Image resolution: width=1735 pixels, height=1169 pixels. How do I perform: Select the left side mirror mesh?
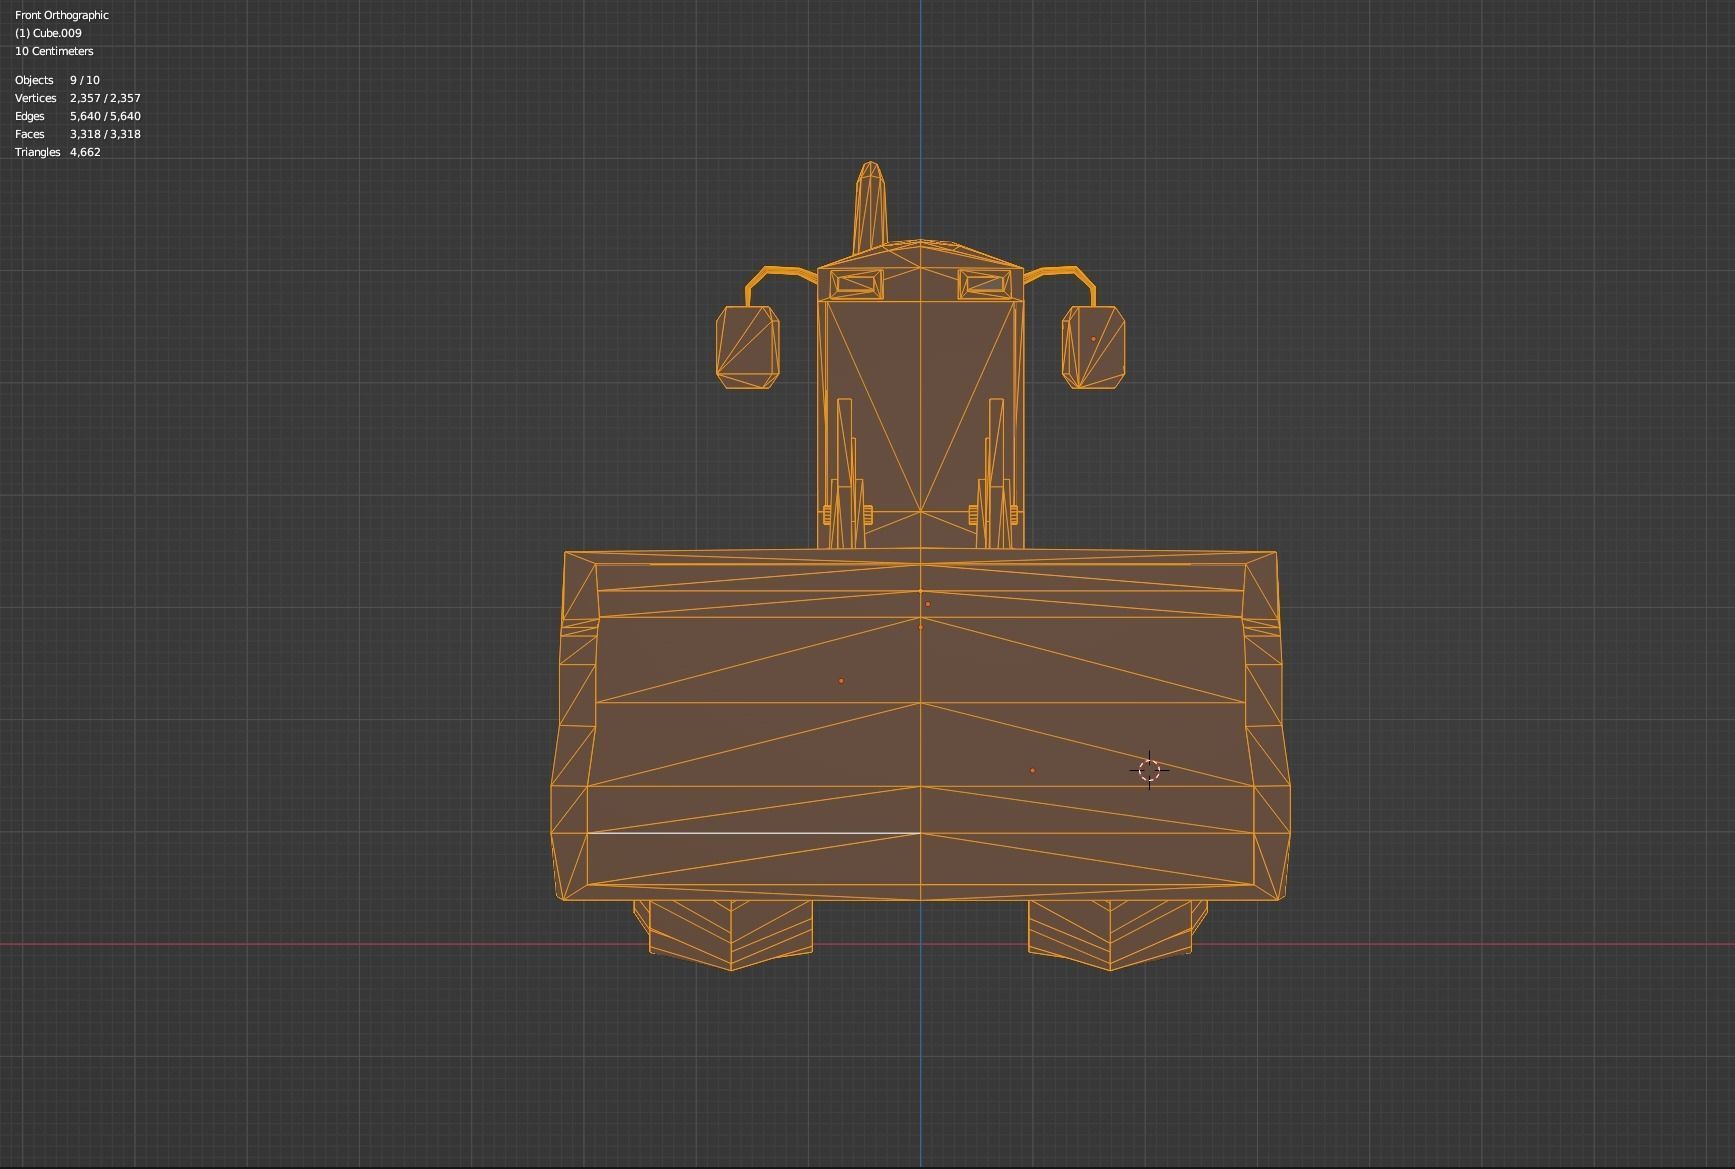(x=748, y=348)
